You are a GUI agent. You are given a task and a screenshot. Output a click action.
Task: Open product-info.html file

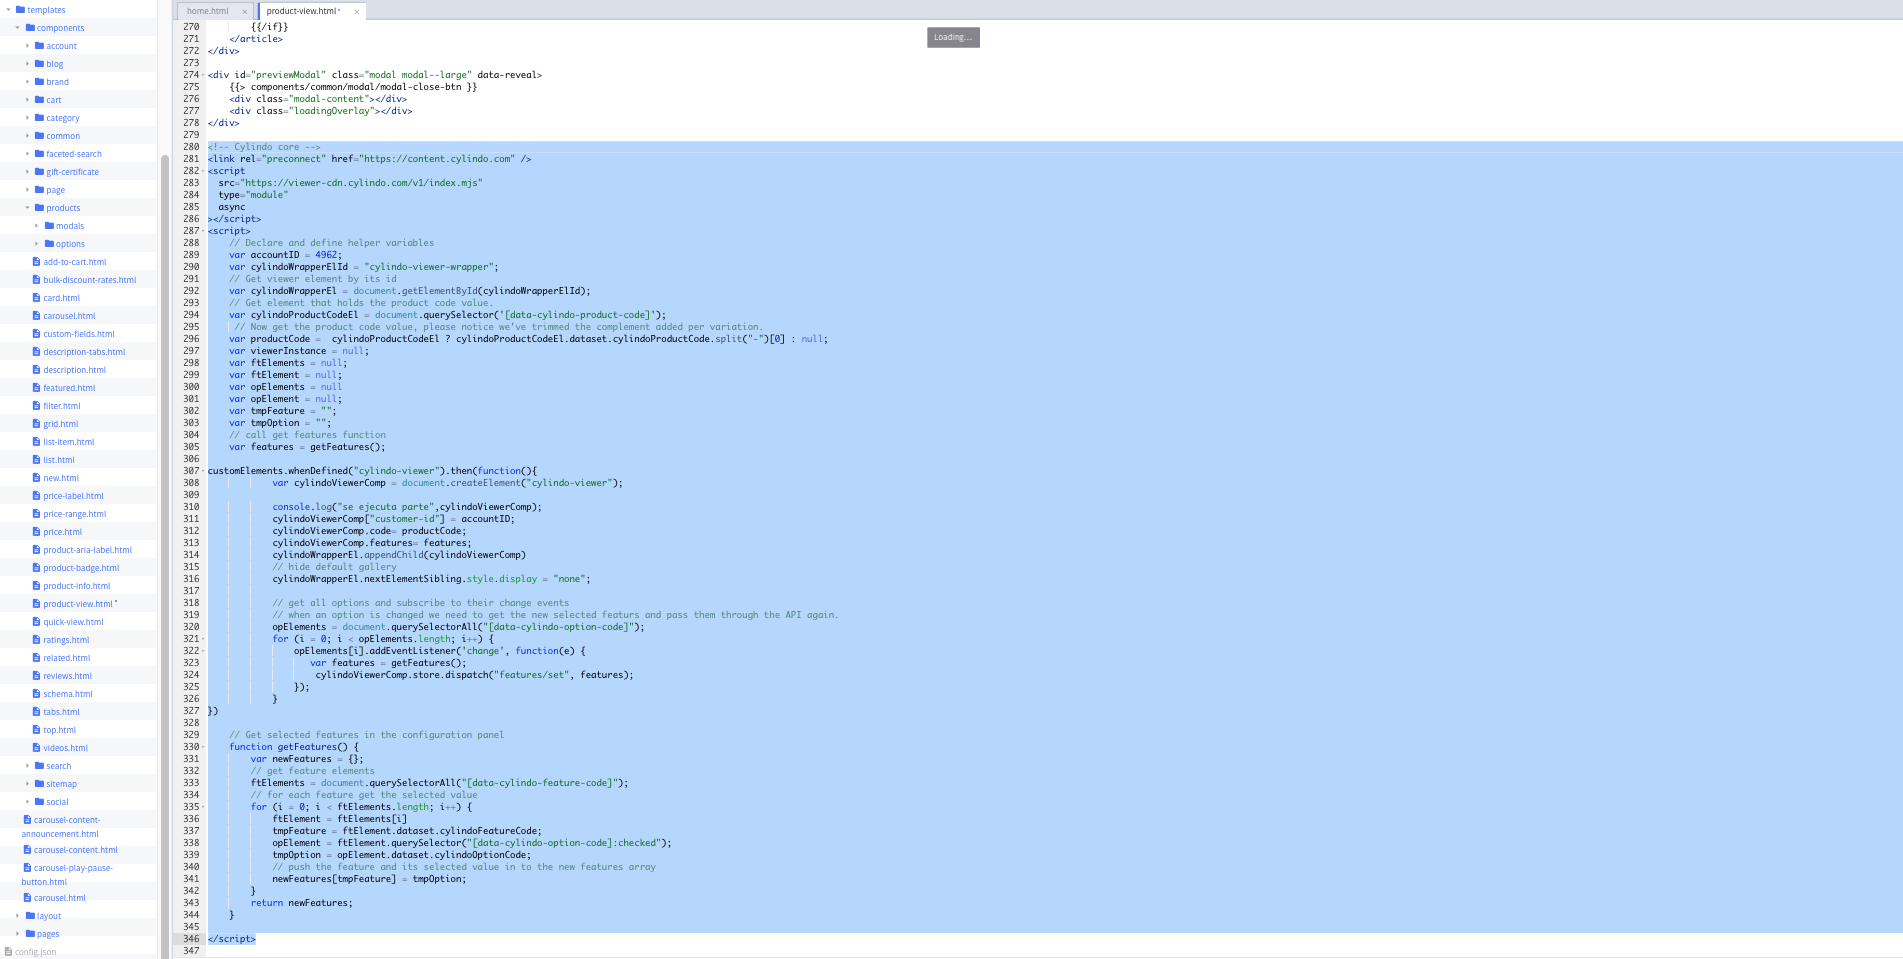[77, 586]
